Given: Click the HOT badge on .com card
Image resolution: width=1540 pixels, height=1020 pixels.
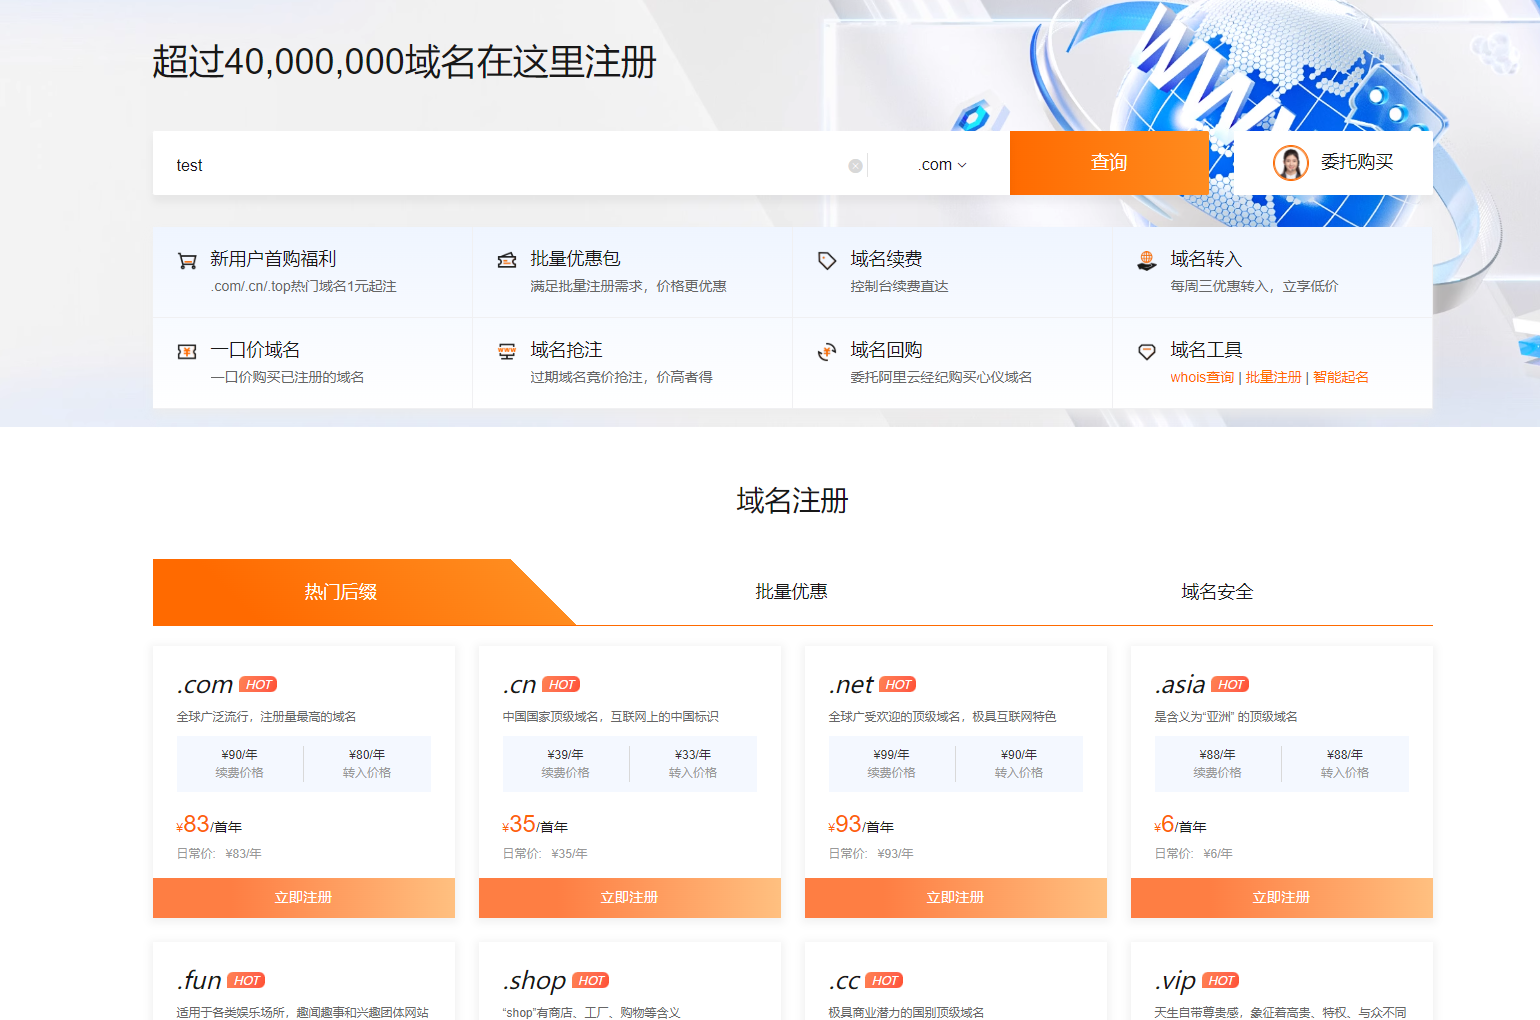Looking at the screenshot, I should coord(258,685).
